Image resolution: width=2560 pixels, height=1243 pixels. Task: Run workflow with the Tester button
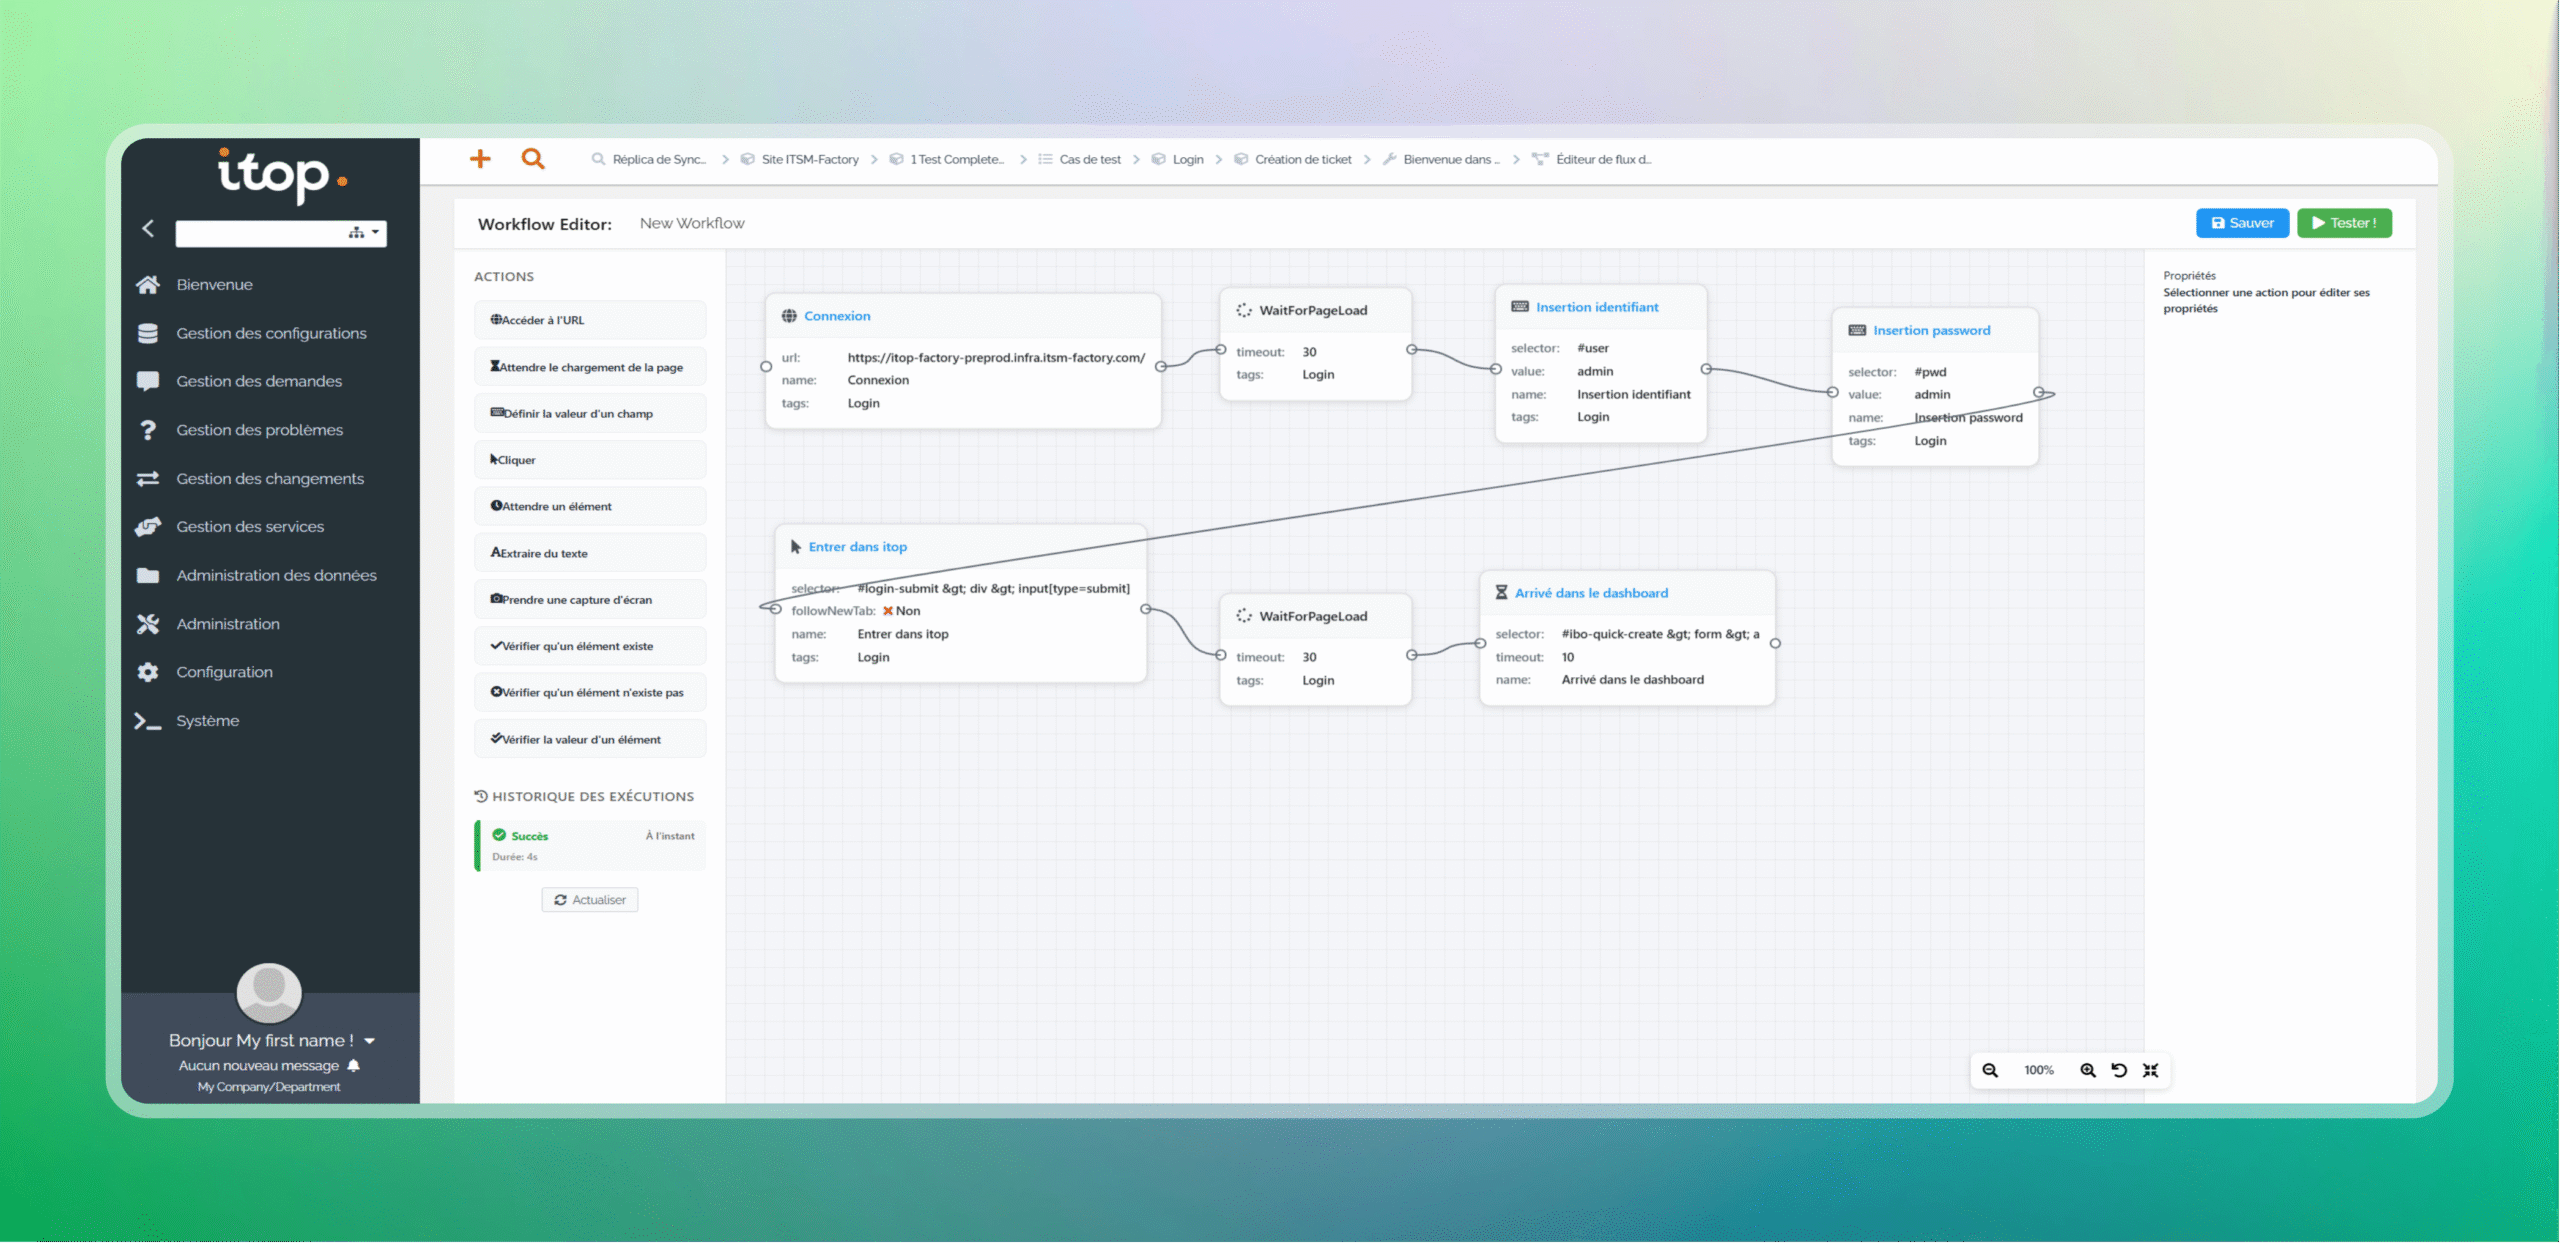coord(2343,223)
